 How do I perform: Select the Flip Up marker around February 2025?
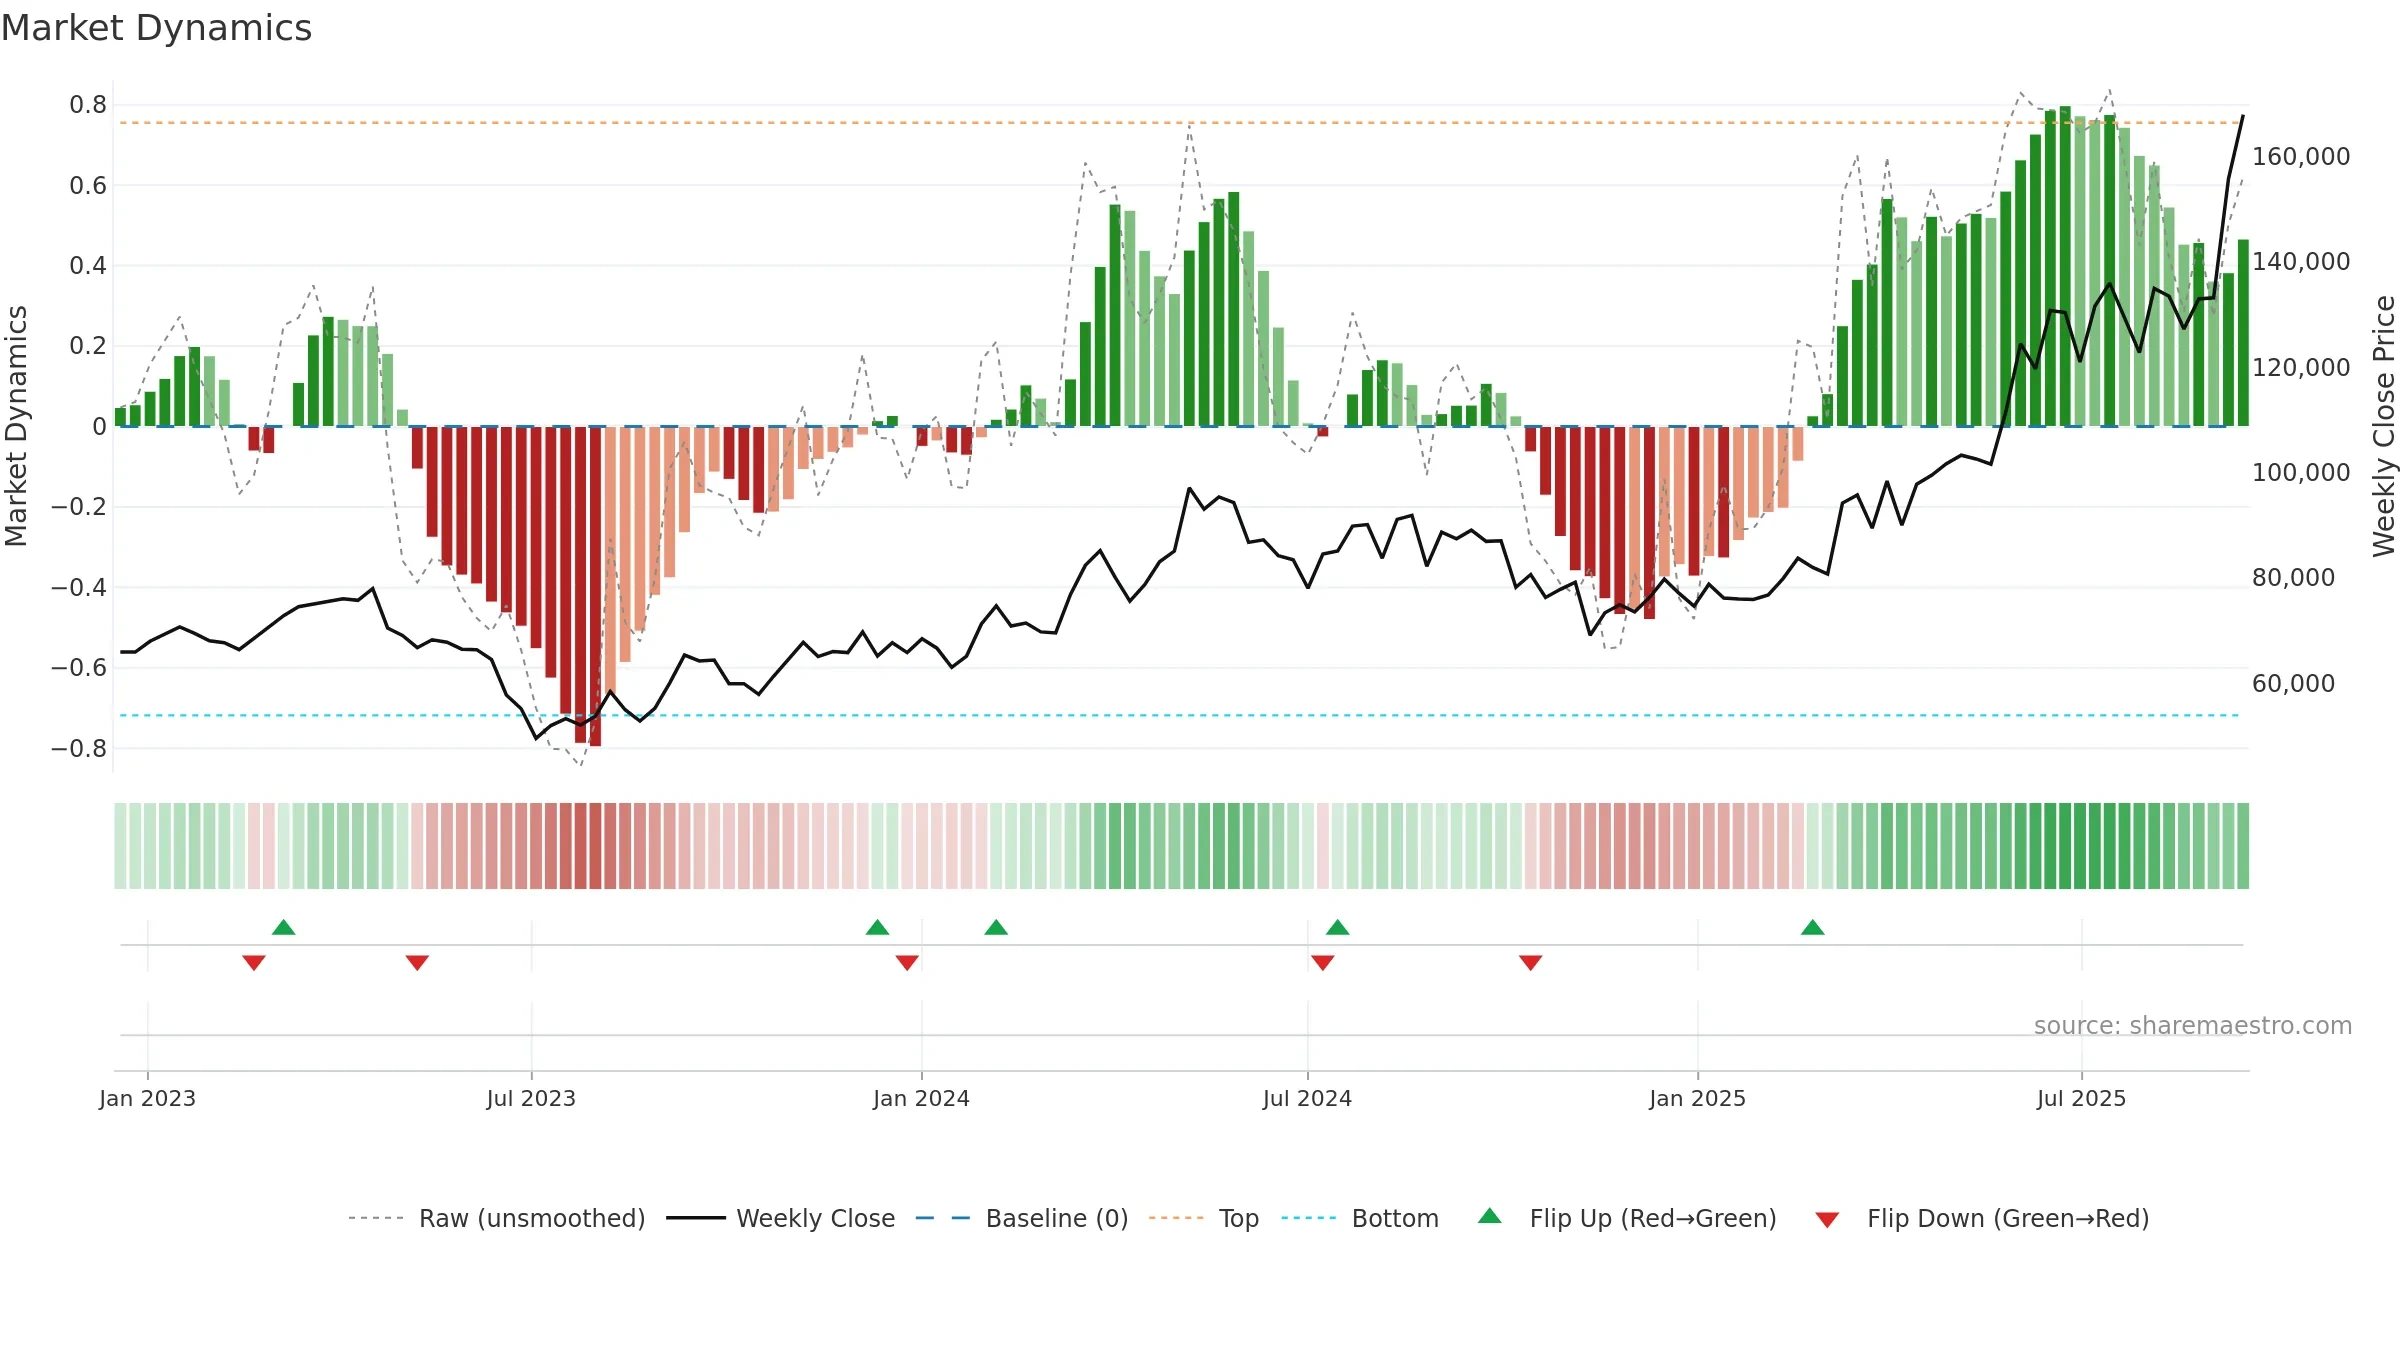point(1813,927)
